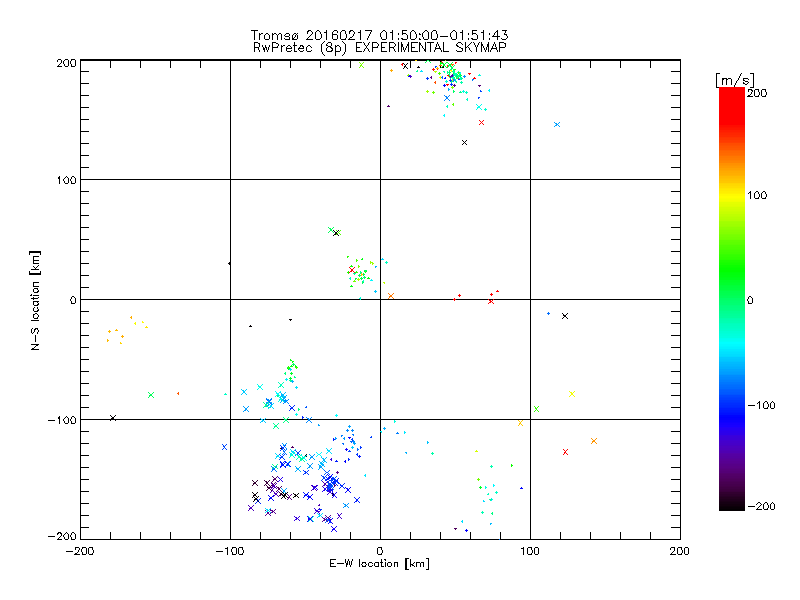The width and height of the screenshot is (800, 600).
Task: Click the x-axis tick label '200'
Action: [x=680, y=551]
